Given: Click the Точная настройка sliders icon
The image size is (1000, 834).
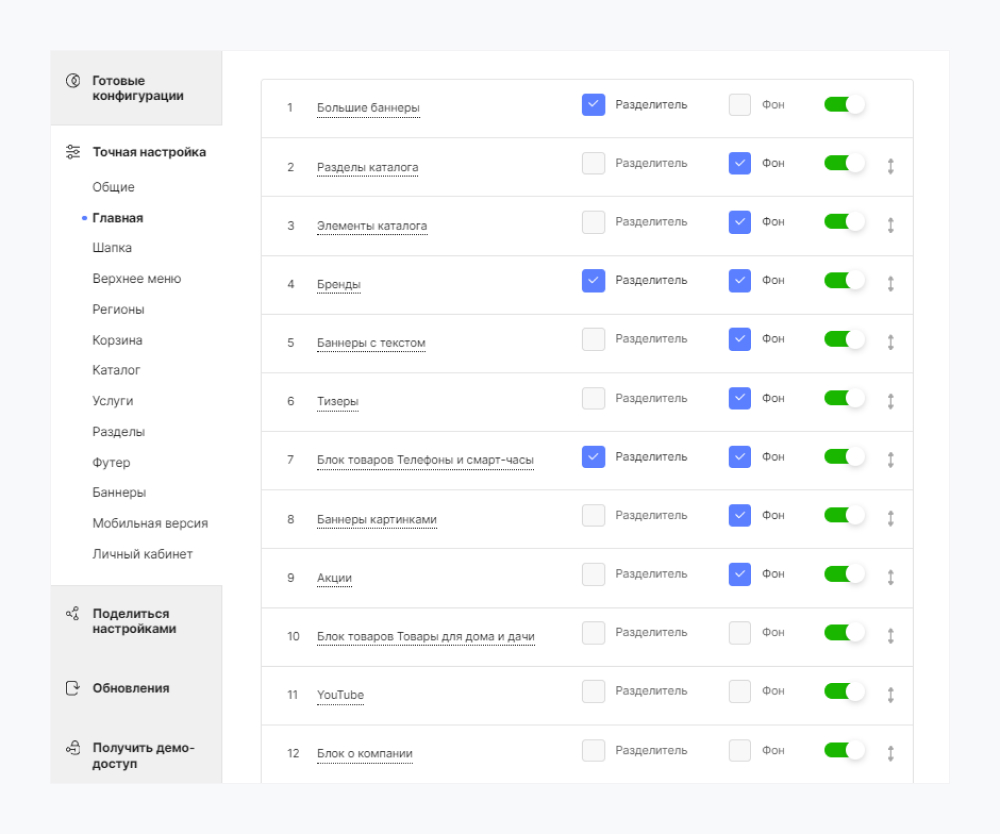Looking at the screenshot, I should [73, 152].
